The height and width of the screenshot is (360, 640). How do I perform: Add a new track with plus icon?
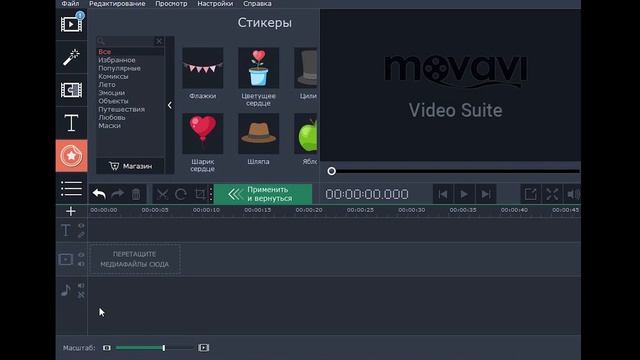tap(71, 211)
